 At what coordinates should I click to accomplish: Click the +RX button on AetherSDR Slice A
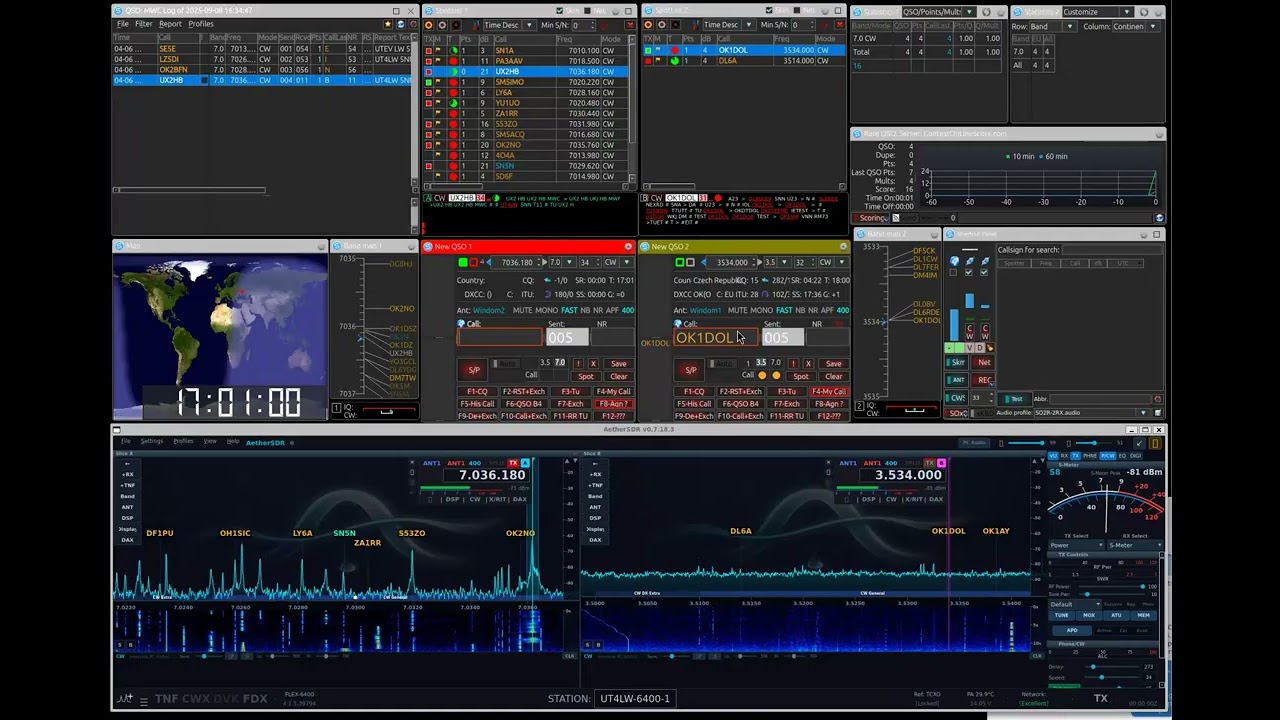pos(127,474)
